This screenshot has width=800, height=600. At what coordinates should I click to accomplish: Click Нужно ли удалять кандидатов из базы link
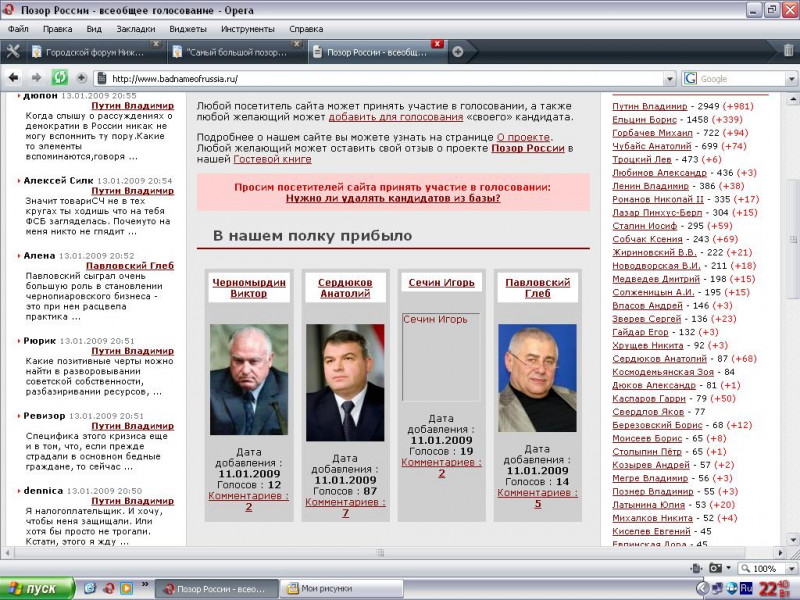pyautogui.click(x=393, y=198)
